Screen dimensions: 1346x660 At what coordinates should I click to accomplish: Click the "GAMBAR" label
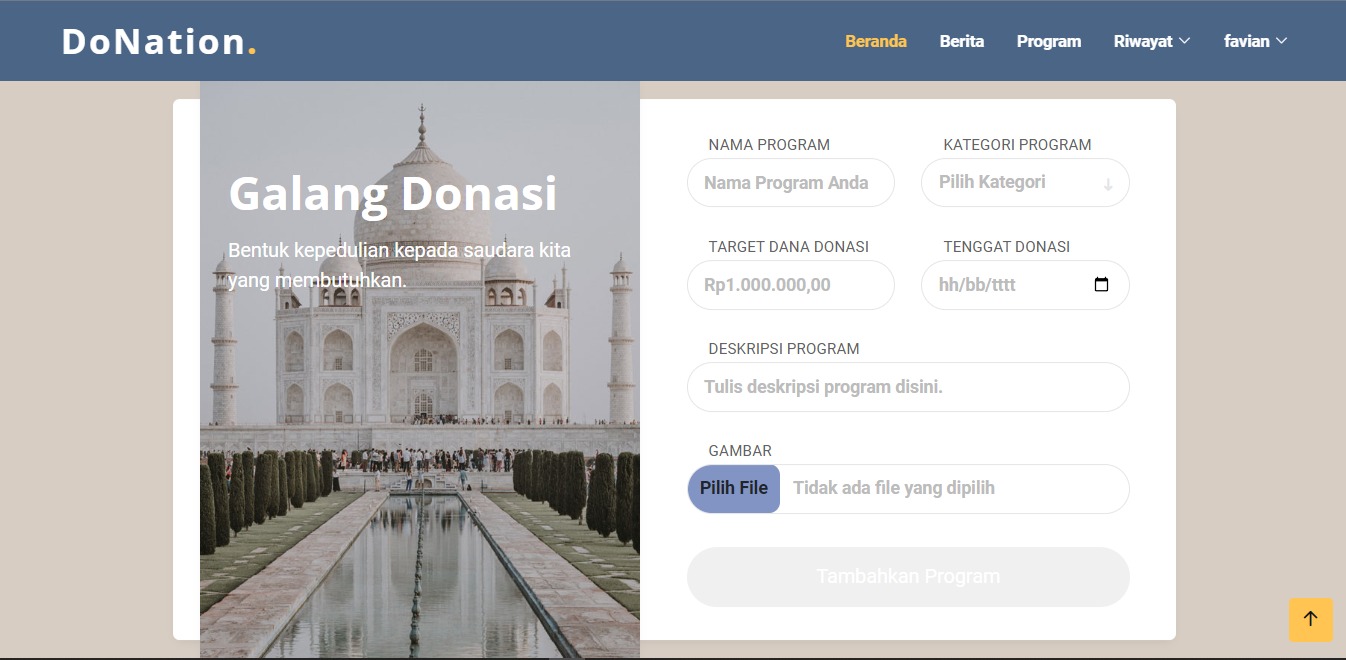tap(740, 451)
